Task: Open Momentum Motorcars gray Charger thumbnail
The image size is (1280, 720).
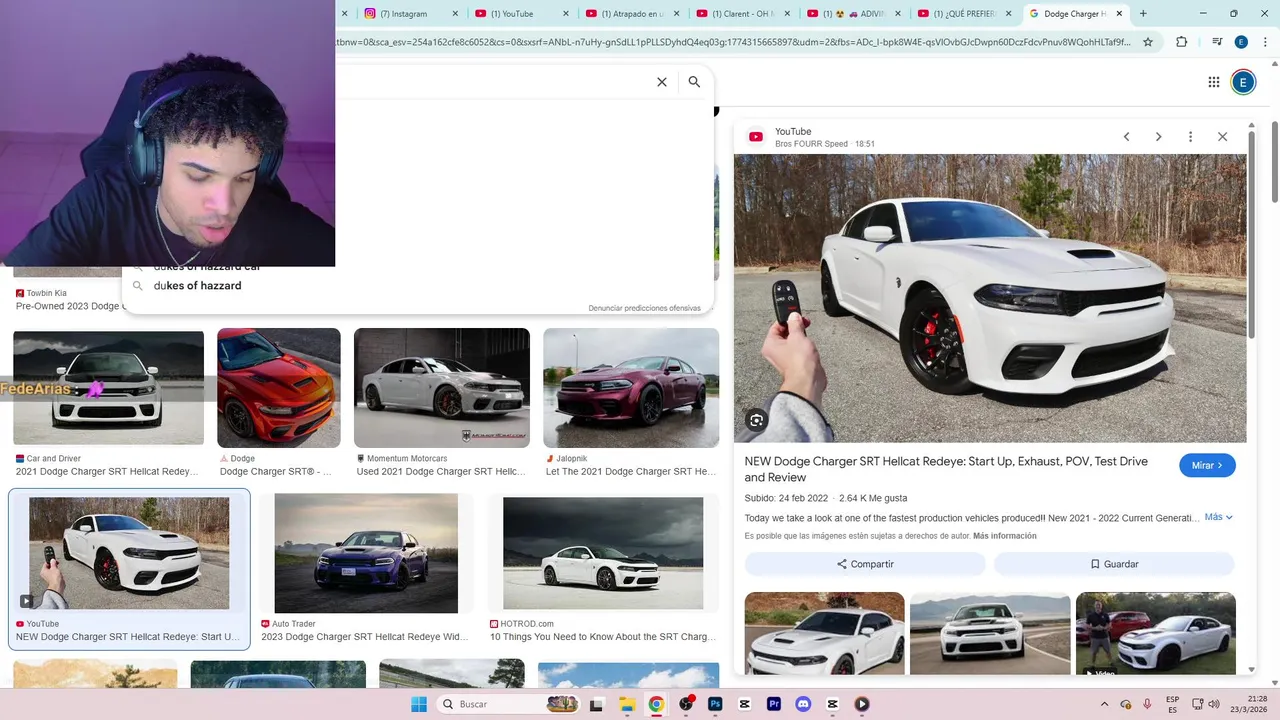Action: 442,388
